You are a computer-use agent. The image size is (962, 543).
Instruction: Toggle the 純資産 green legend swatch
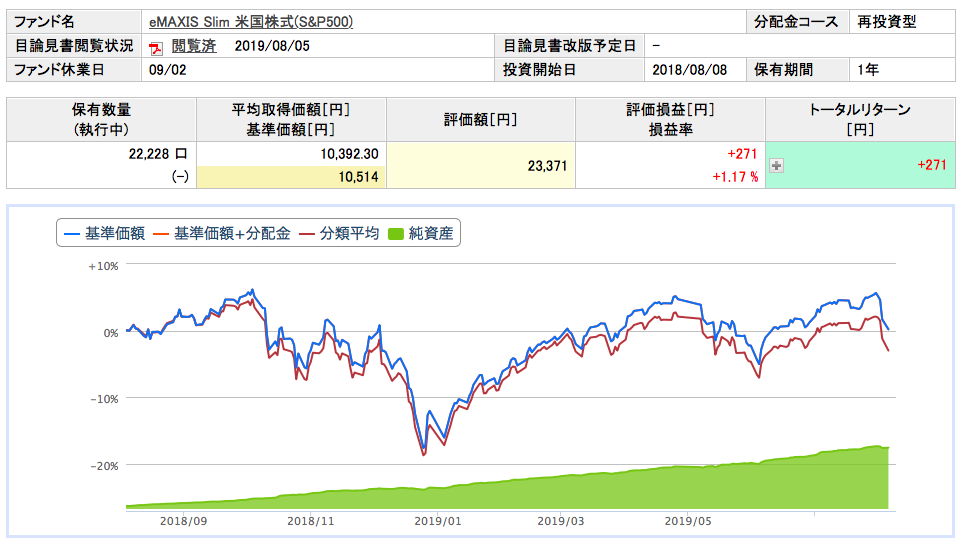[396, 234]
